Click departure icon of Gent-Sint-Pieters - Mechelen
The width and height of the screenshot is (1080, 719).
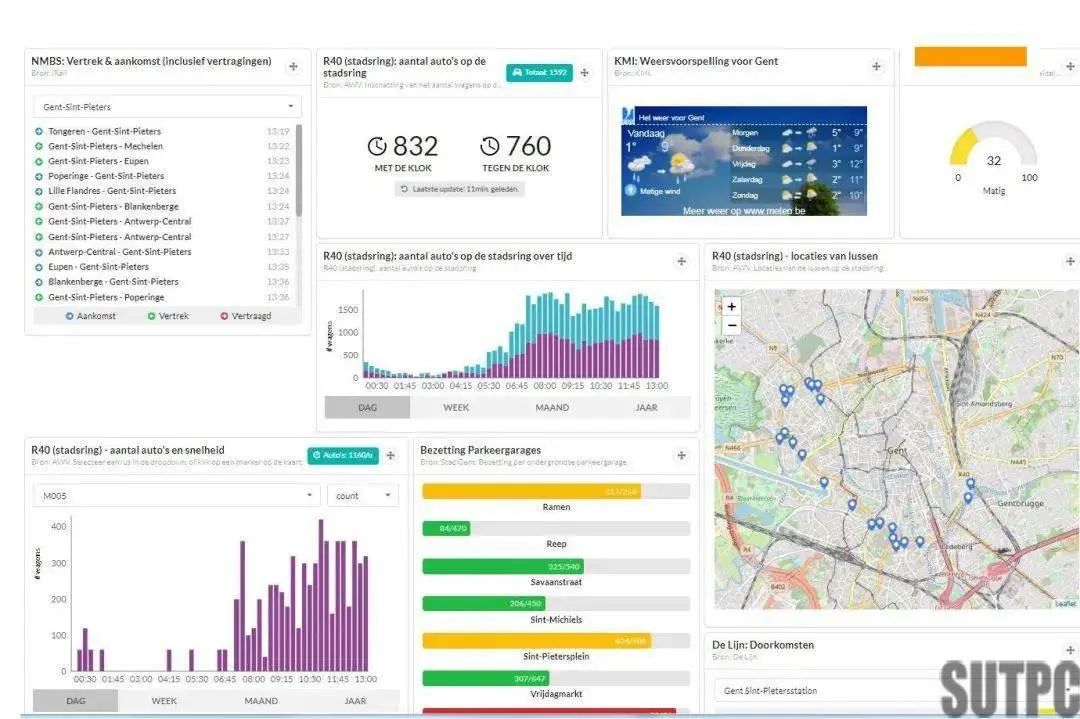click(39, 147)
